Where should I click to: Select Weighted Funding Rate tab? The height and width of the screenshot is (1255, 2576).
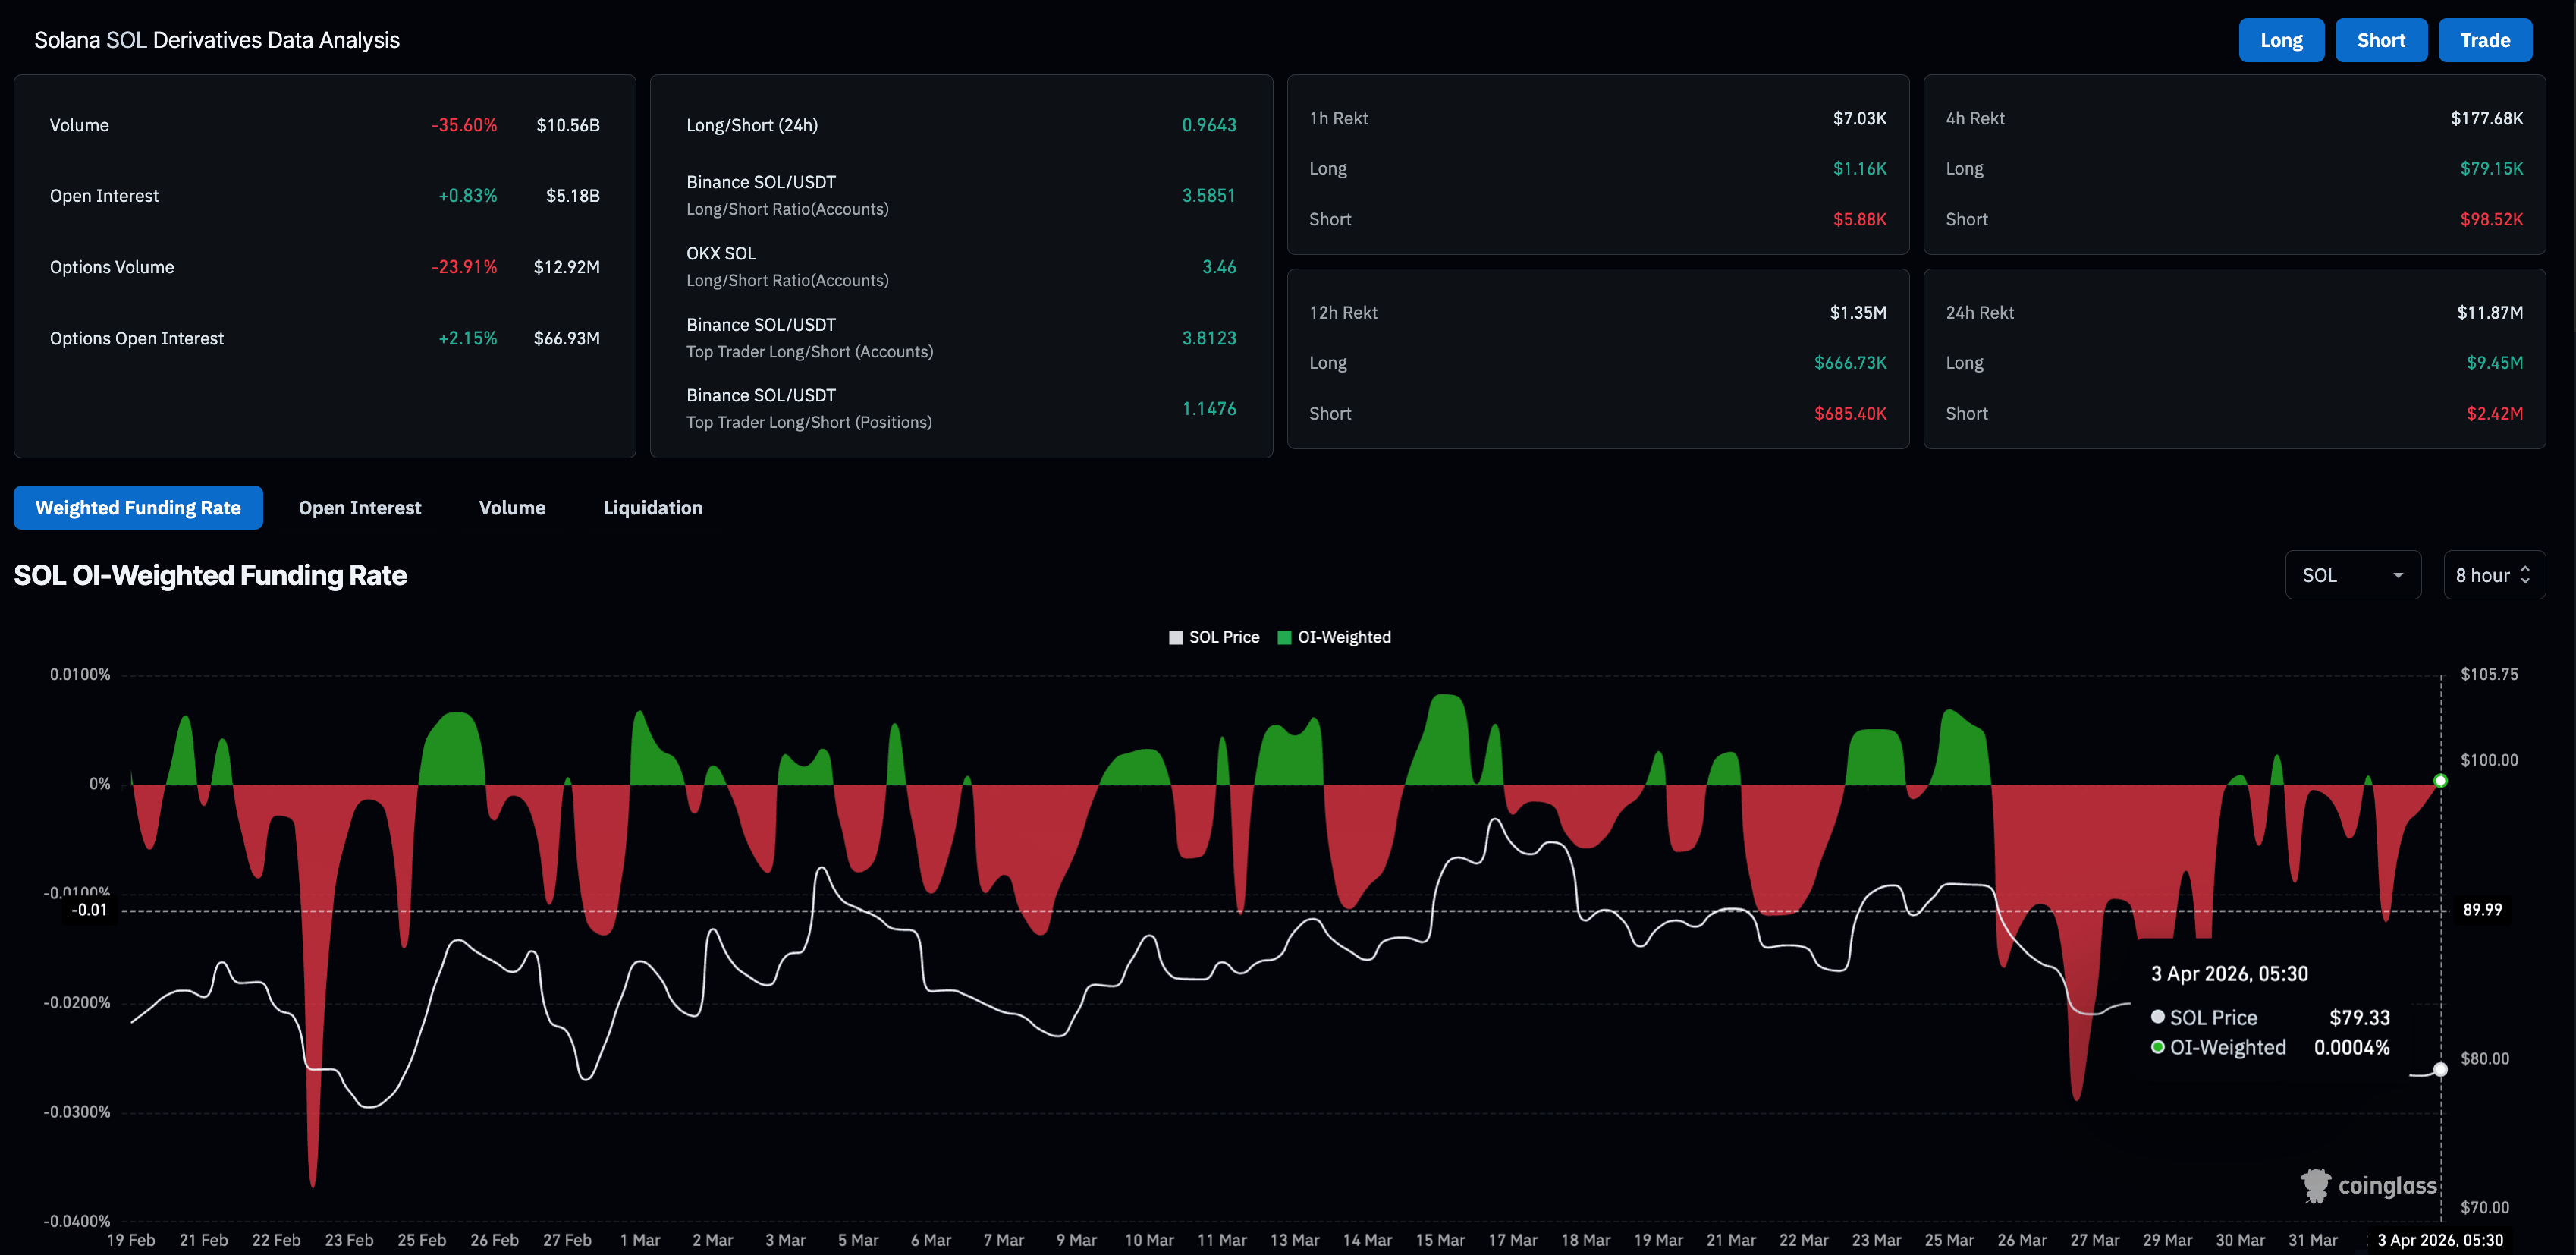[138, 508]
